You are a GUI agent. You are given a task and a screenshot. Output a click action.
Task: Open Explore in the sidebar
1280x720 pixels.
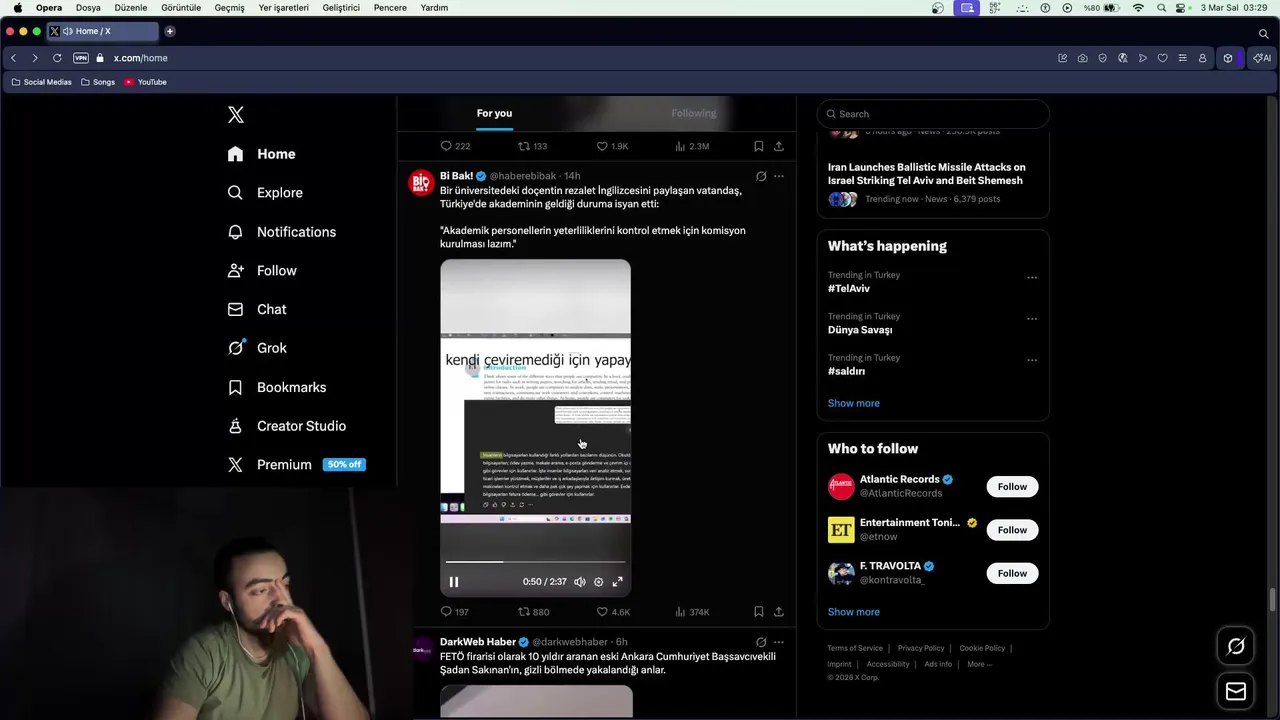[x=265, y=193]
